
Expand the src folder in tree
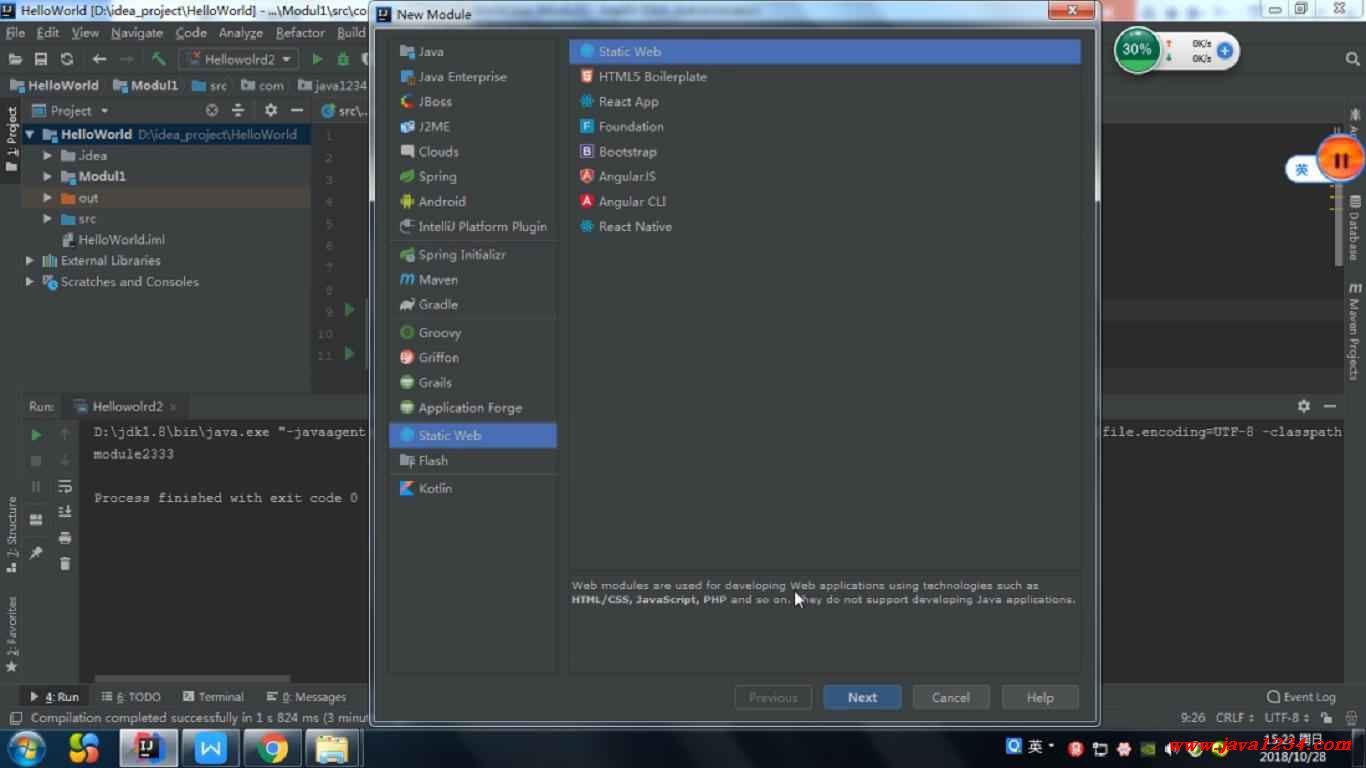point(47,218)
